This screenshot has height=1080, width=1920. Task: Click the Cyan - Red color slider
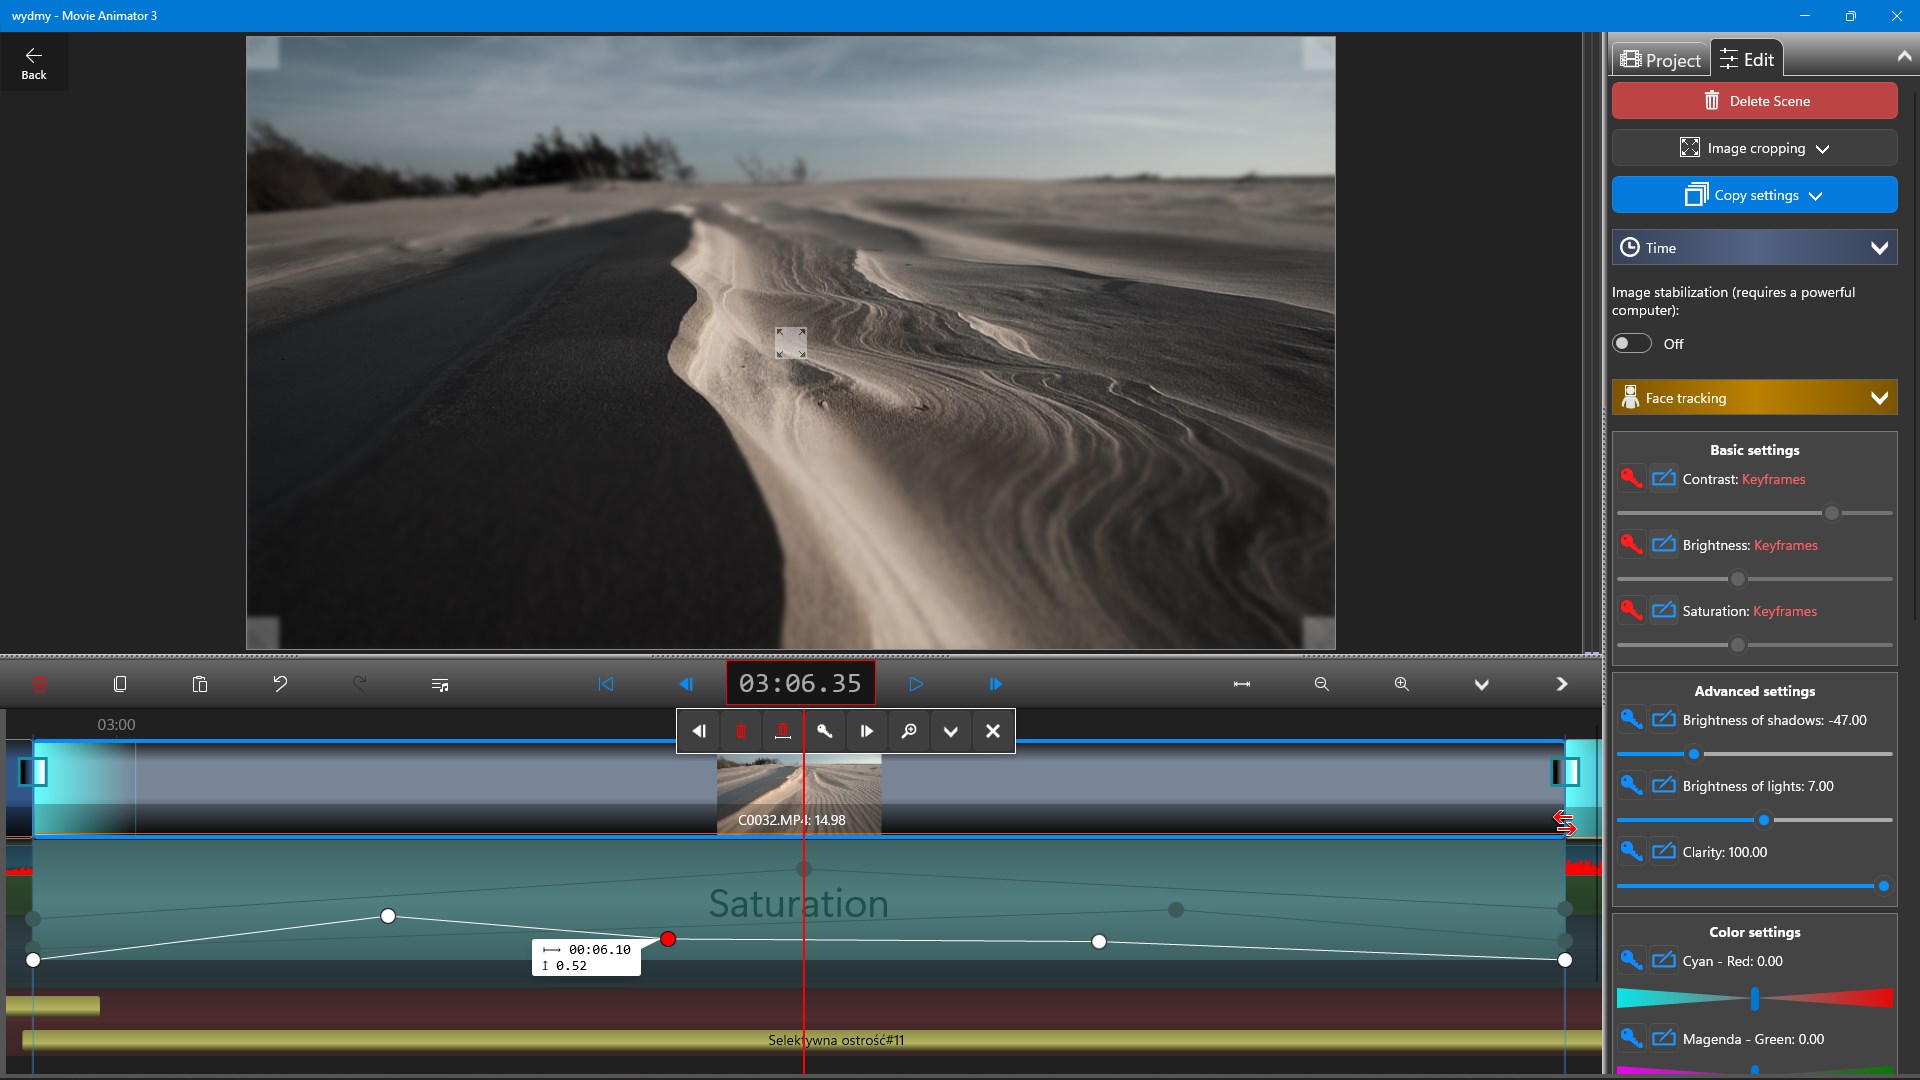pos(1754,998)
